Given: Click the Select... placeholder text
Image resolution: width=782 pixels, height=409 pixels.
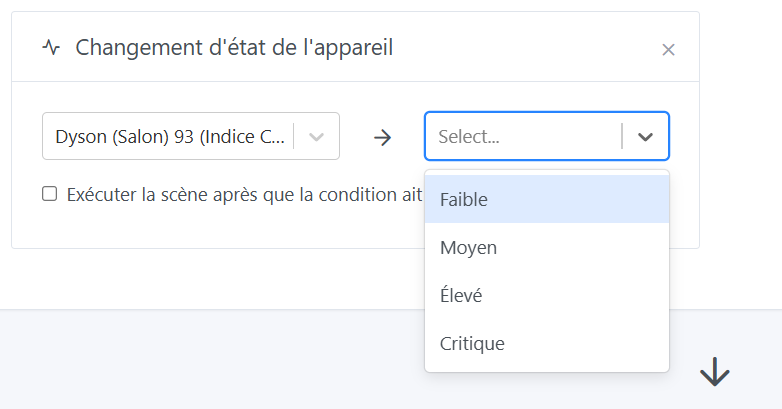Looking at the screenshot, I should pyautogui.click(x=468, y=137).
